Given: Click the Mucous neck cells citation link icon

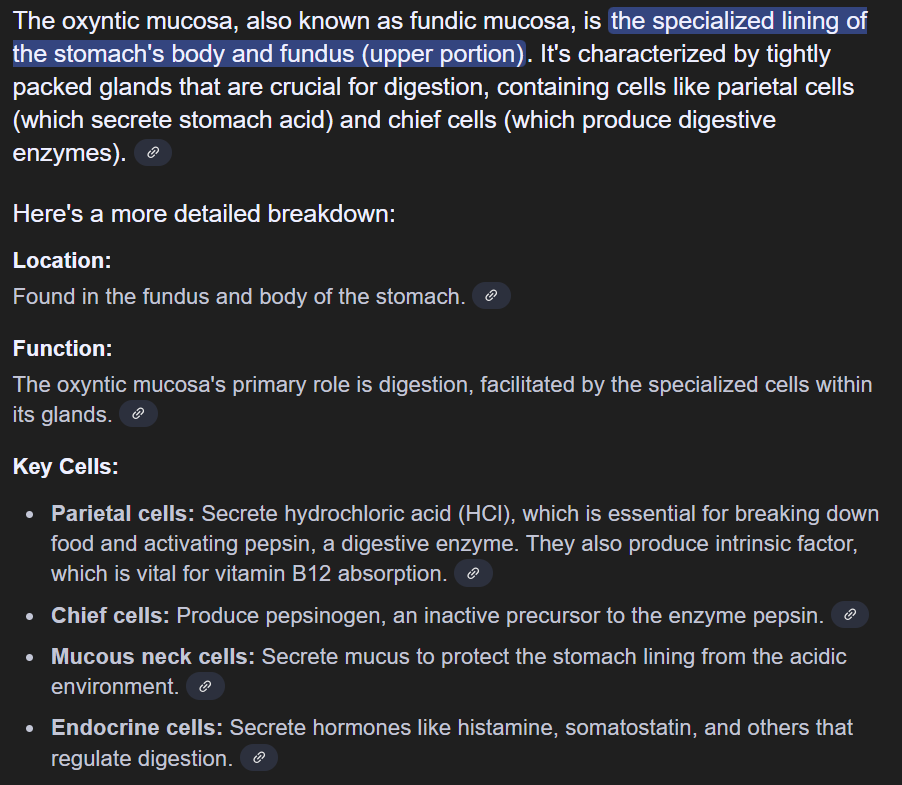Looking at the screenshot, I should click(205, 686).
